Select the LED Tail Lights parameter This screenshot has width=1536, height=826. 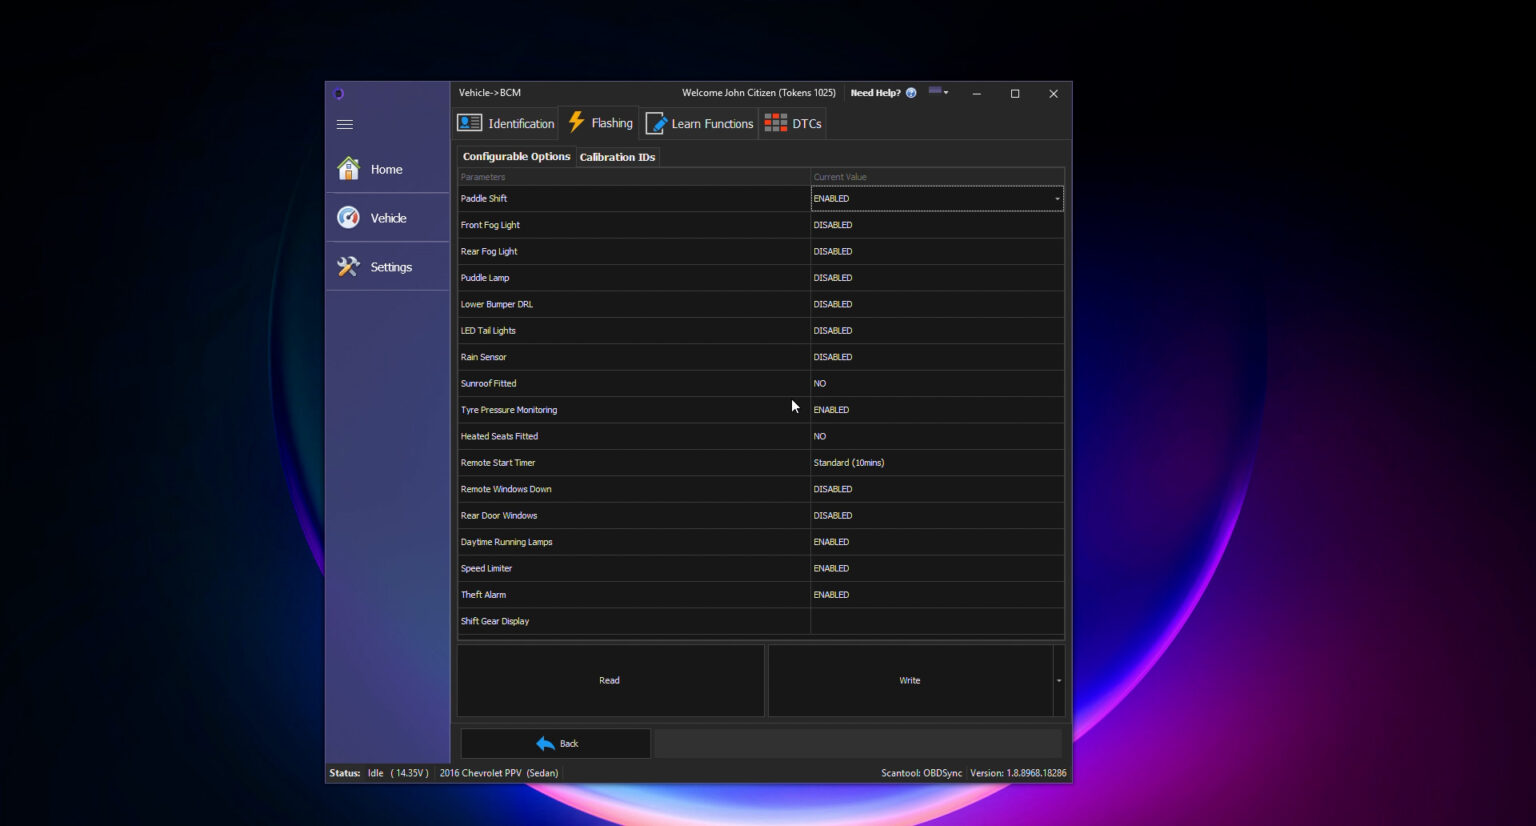[634, 331]
